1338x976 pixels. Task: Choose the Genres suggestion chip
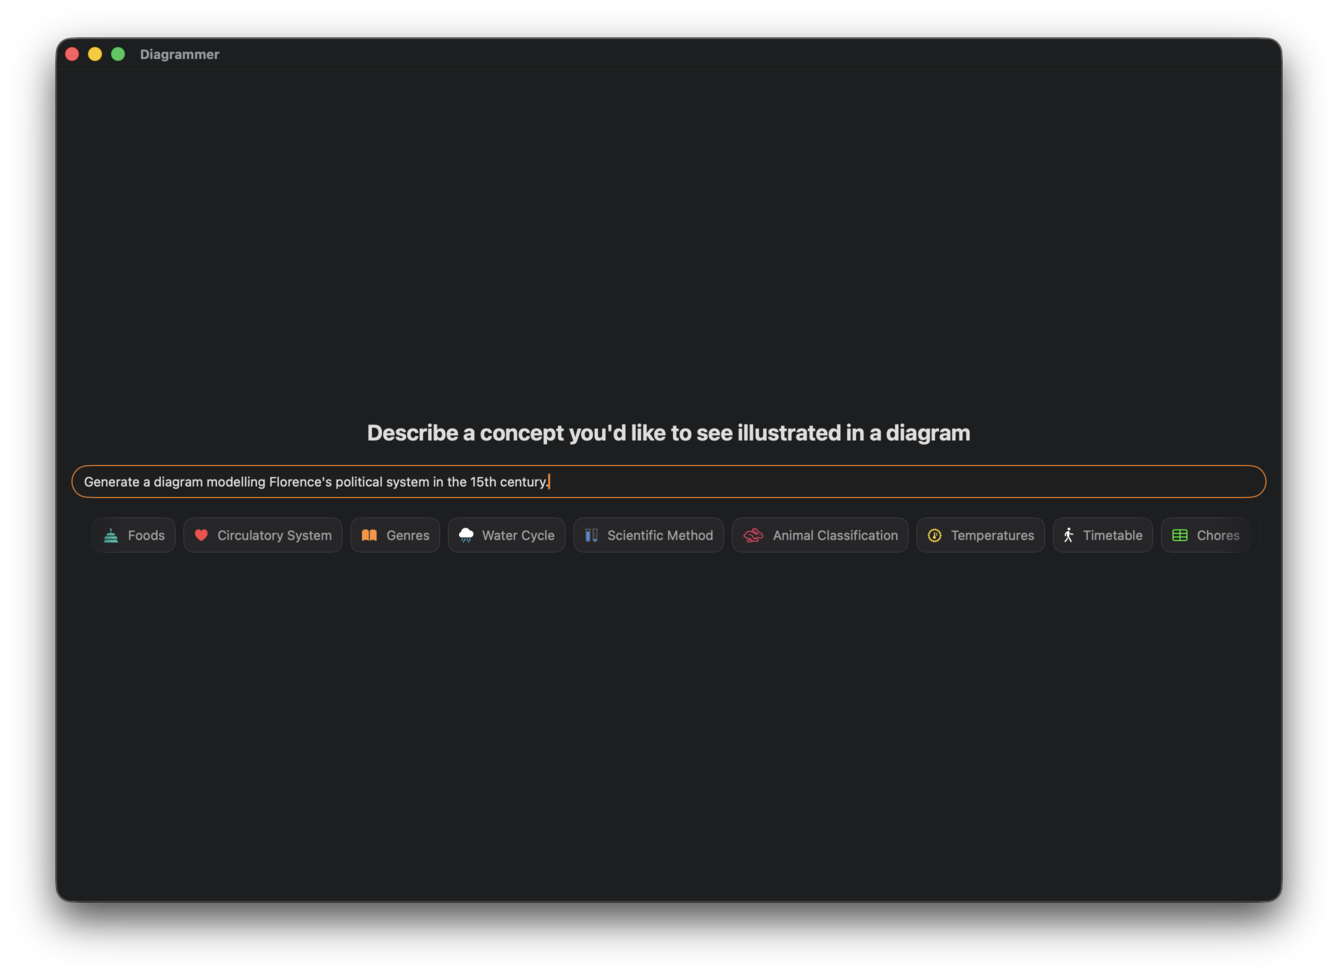[x=395, y=535]
